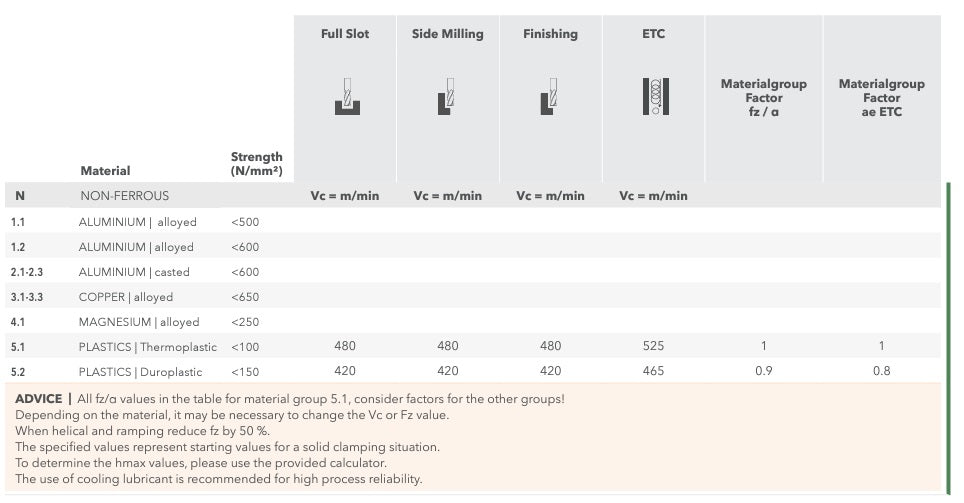Select the Plastics Thermoplastic material row
Screen dimensions: 964x503
tap(473, 346)
